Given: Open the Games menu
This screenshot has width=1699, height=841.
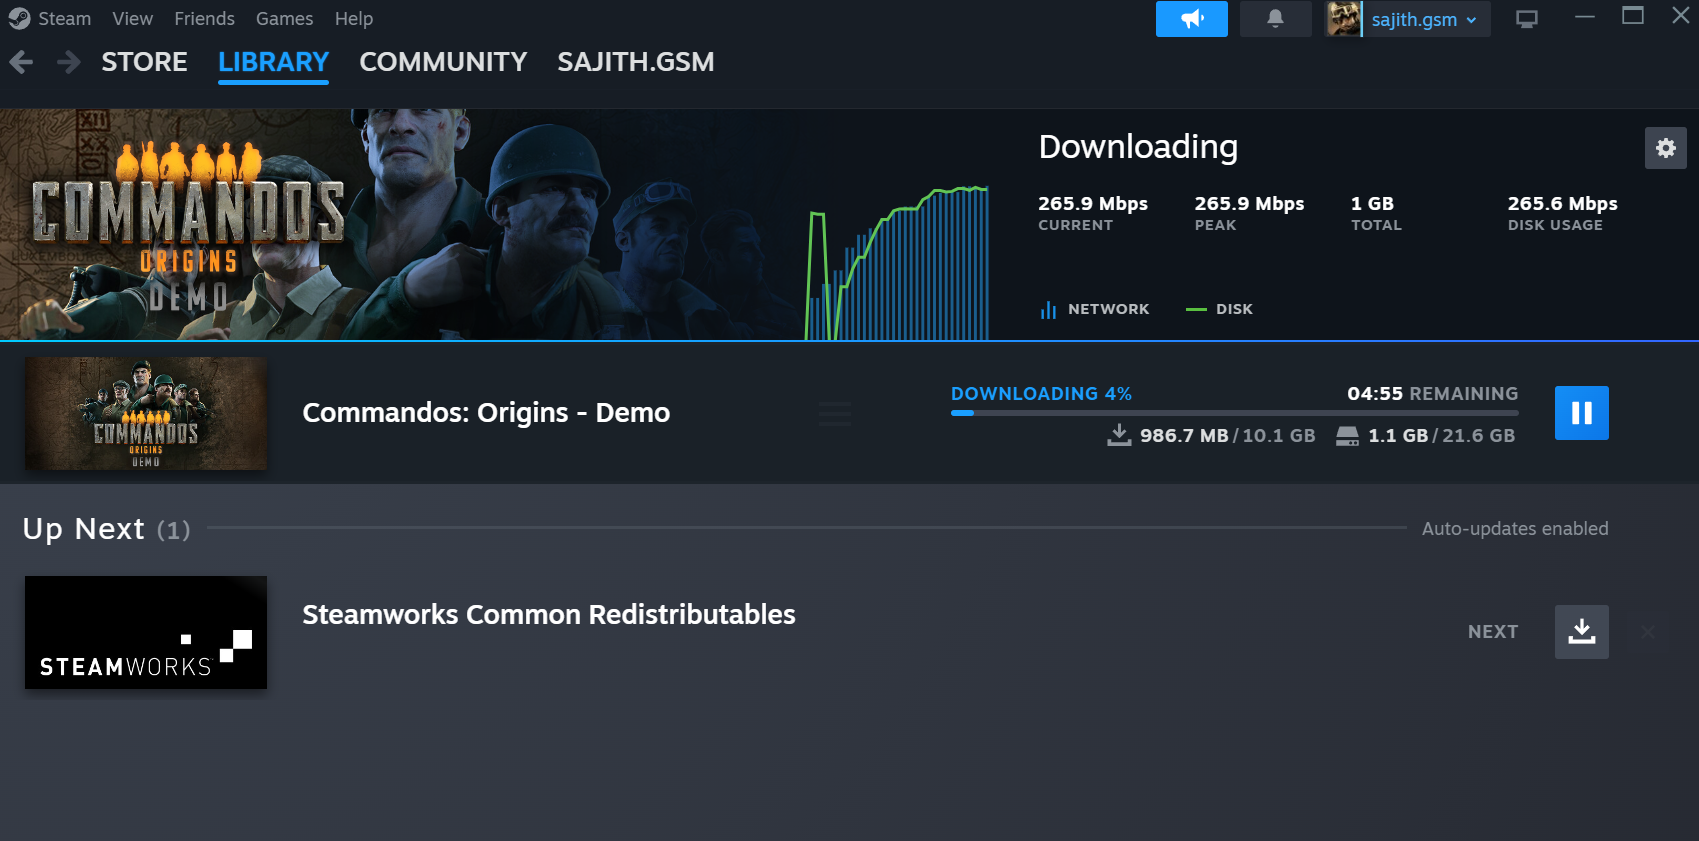Looking at the screenshot, I should pos(284,19).
